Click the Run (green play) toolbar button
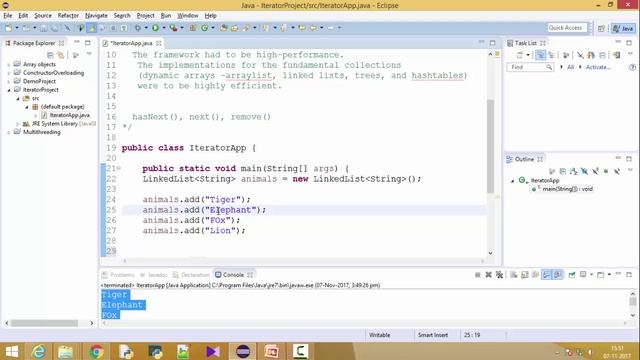The image size is (640, 360). 155,28
